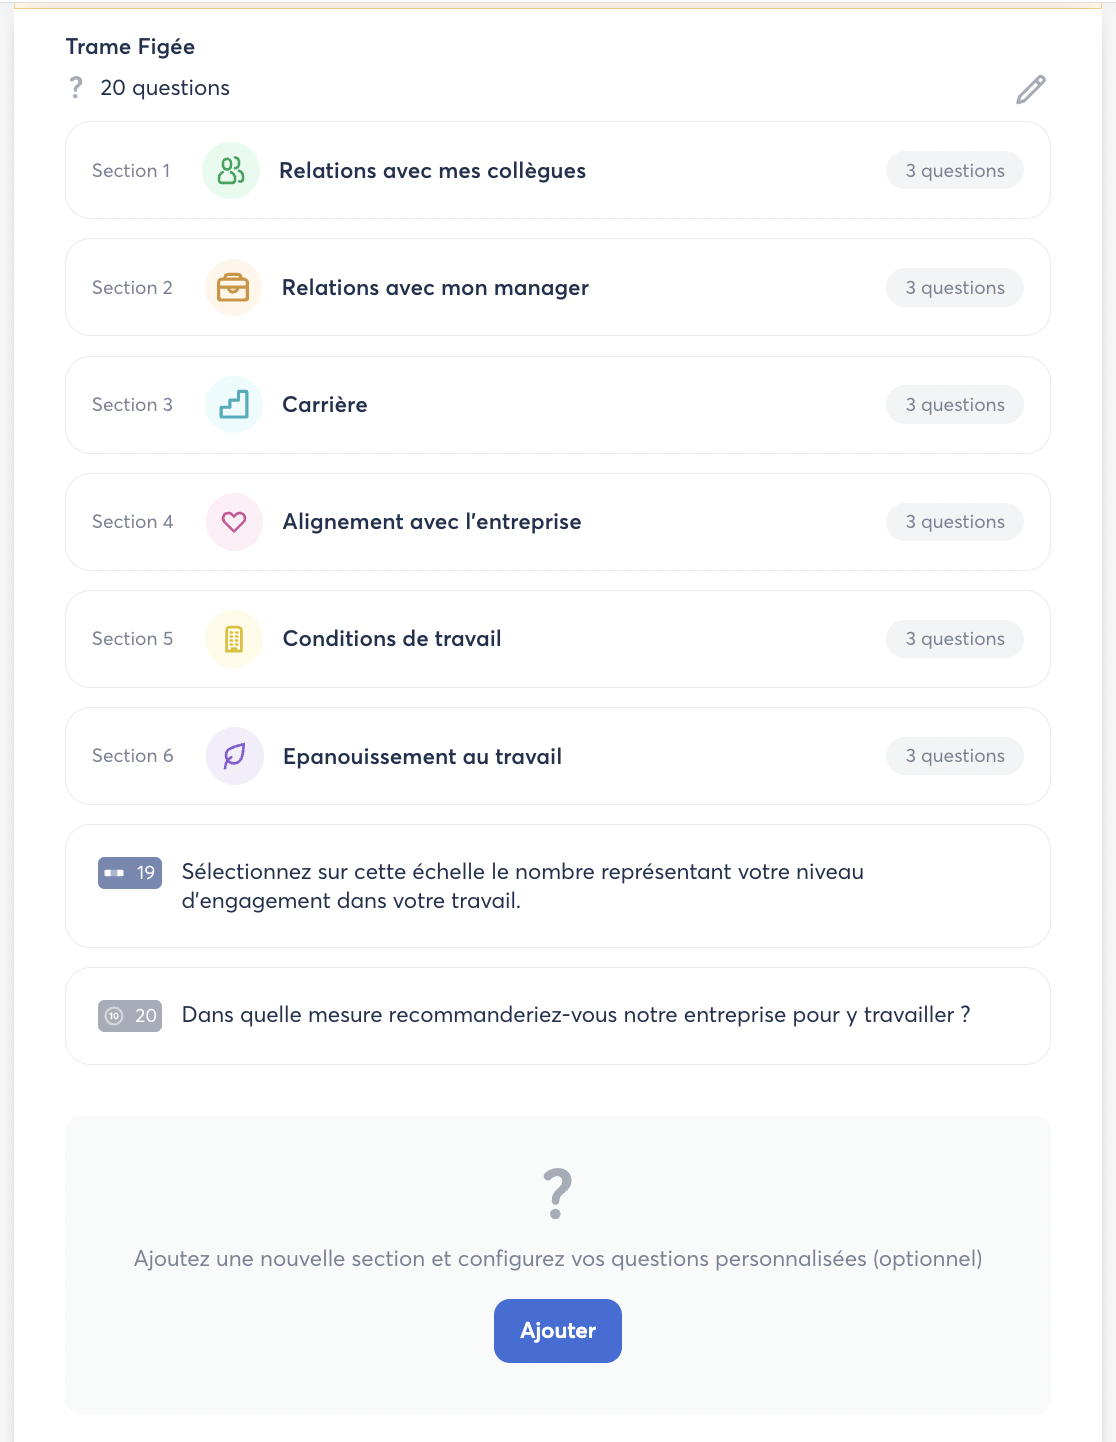
Task: Expand the Alignement avec l'entreprise section
Action: pos(431,522)
